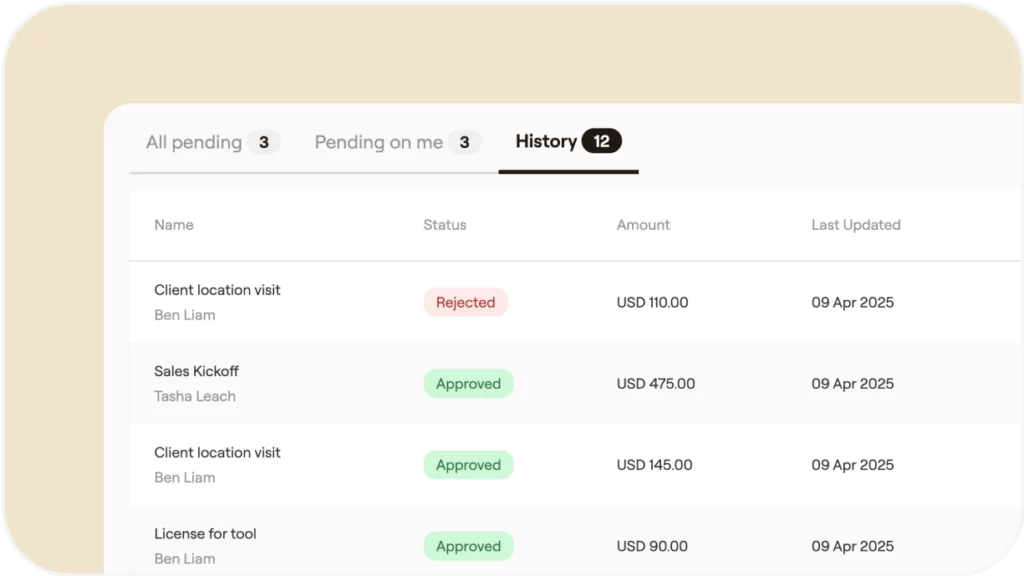Click the Rejected status badge

pyautogui.click(x=466, y=302)
